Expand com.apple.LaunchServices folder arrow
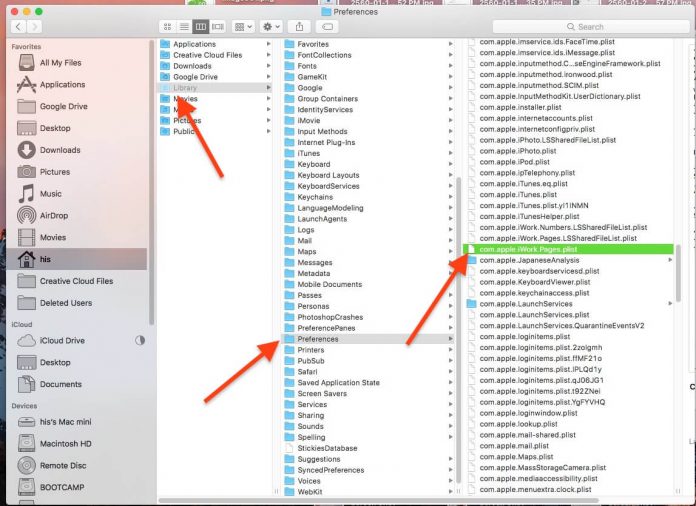This screenshot has width=696, height=506. 670,304
